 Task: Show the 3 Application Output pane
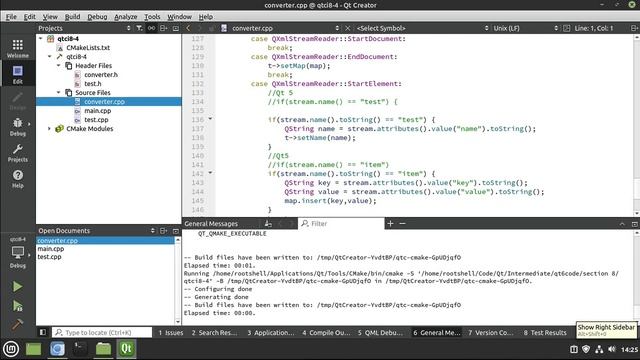click(x=270, y=333)
